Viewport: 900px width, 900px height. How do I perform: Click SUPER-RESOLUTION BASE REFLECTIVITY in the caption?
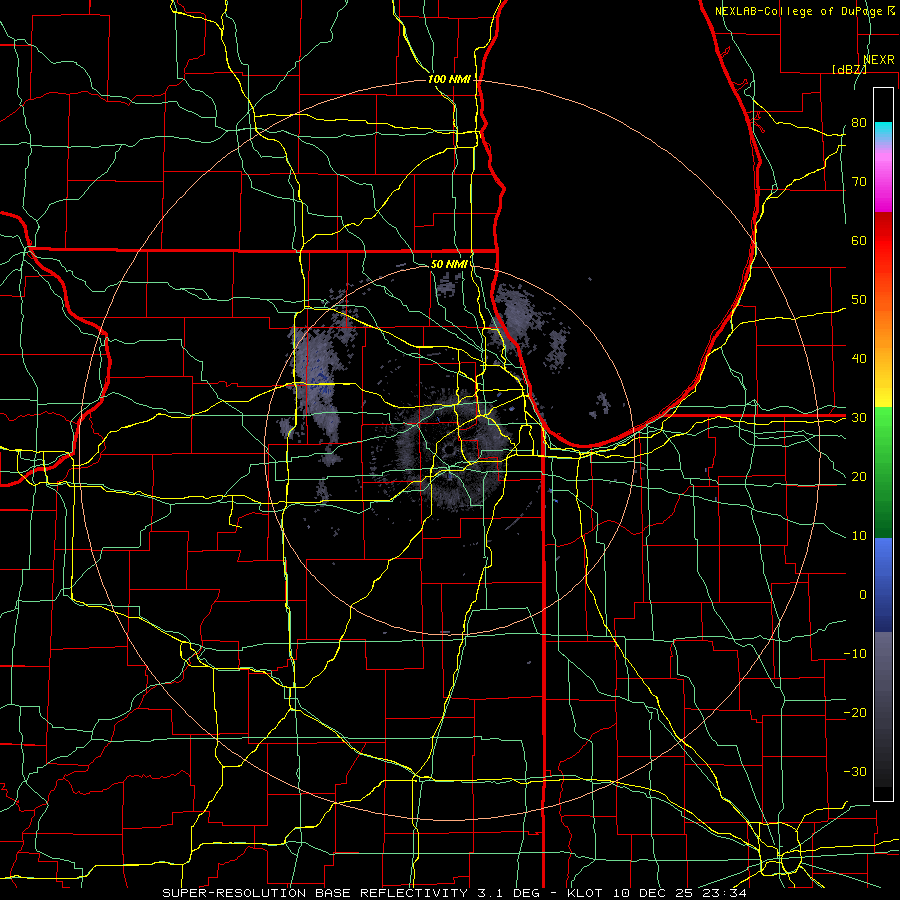pyautogui.click(x=315, y=893)
